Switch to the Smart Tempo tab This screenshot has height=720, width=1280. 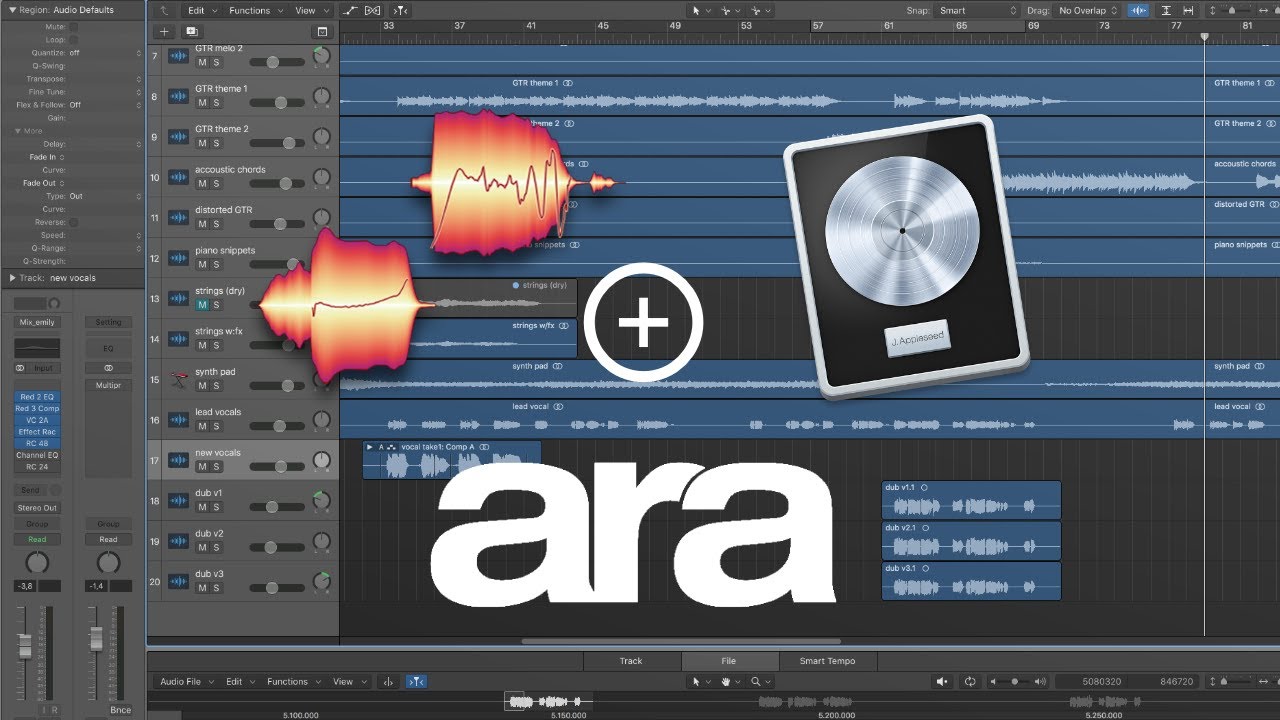[x=826, y=660]
